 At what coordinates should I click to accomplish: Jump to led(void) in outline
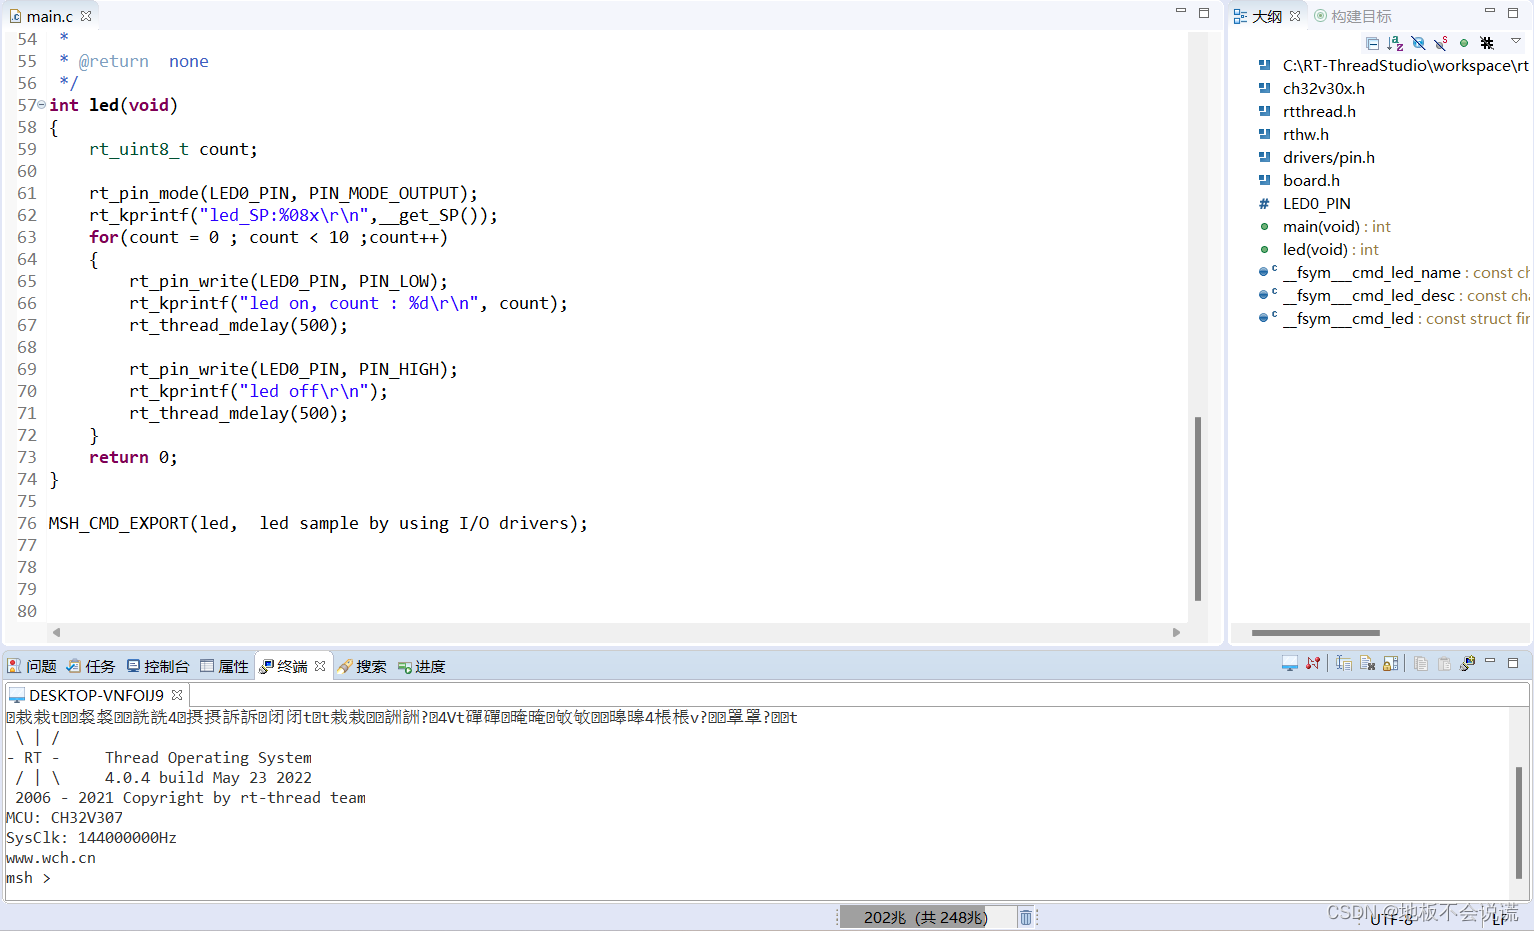1330,250
